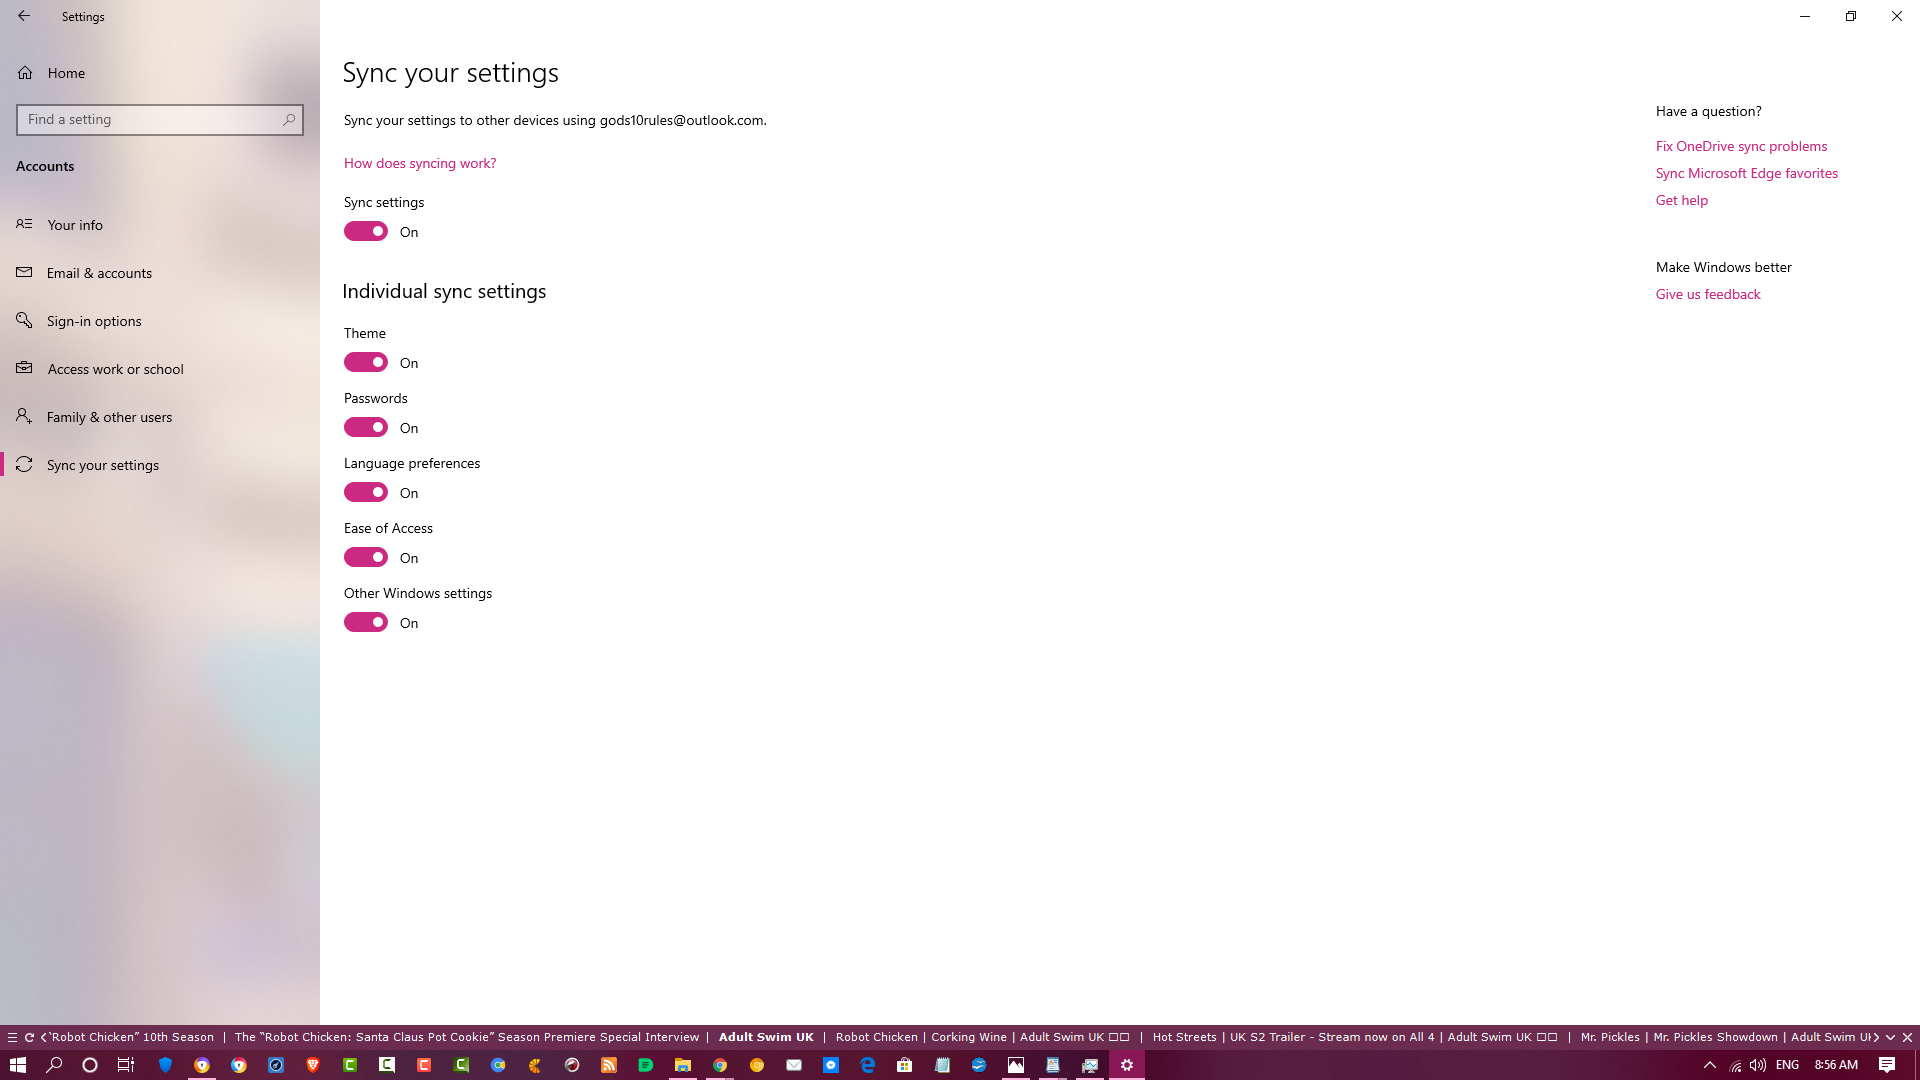The width and height of the screenshot is (1920, 1080).
Task: Click the back arrow in Settings
Action: pyautogui.click(x=24, y=16)
